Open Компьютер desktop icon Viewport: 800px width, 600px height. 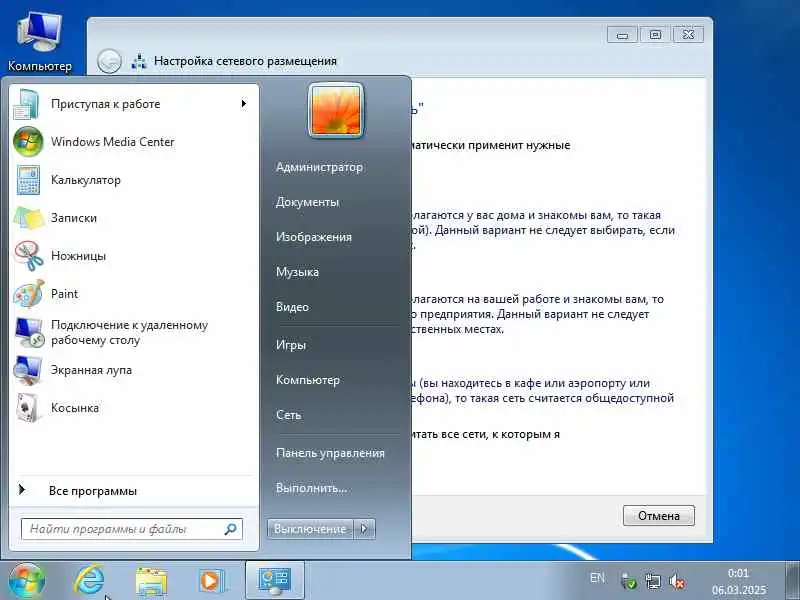point(40,42)
